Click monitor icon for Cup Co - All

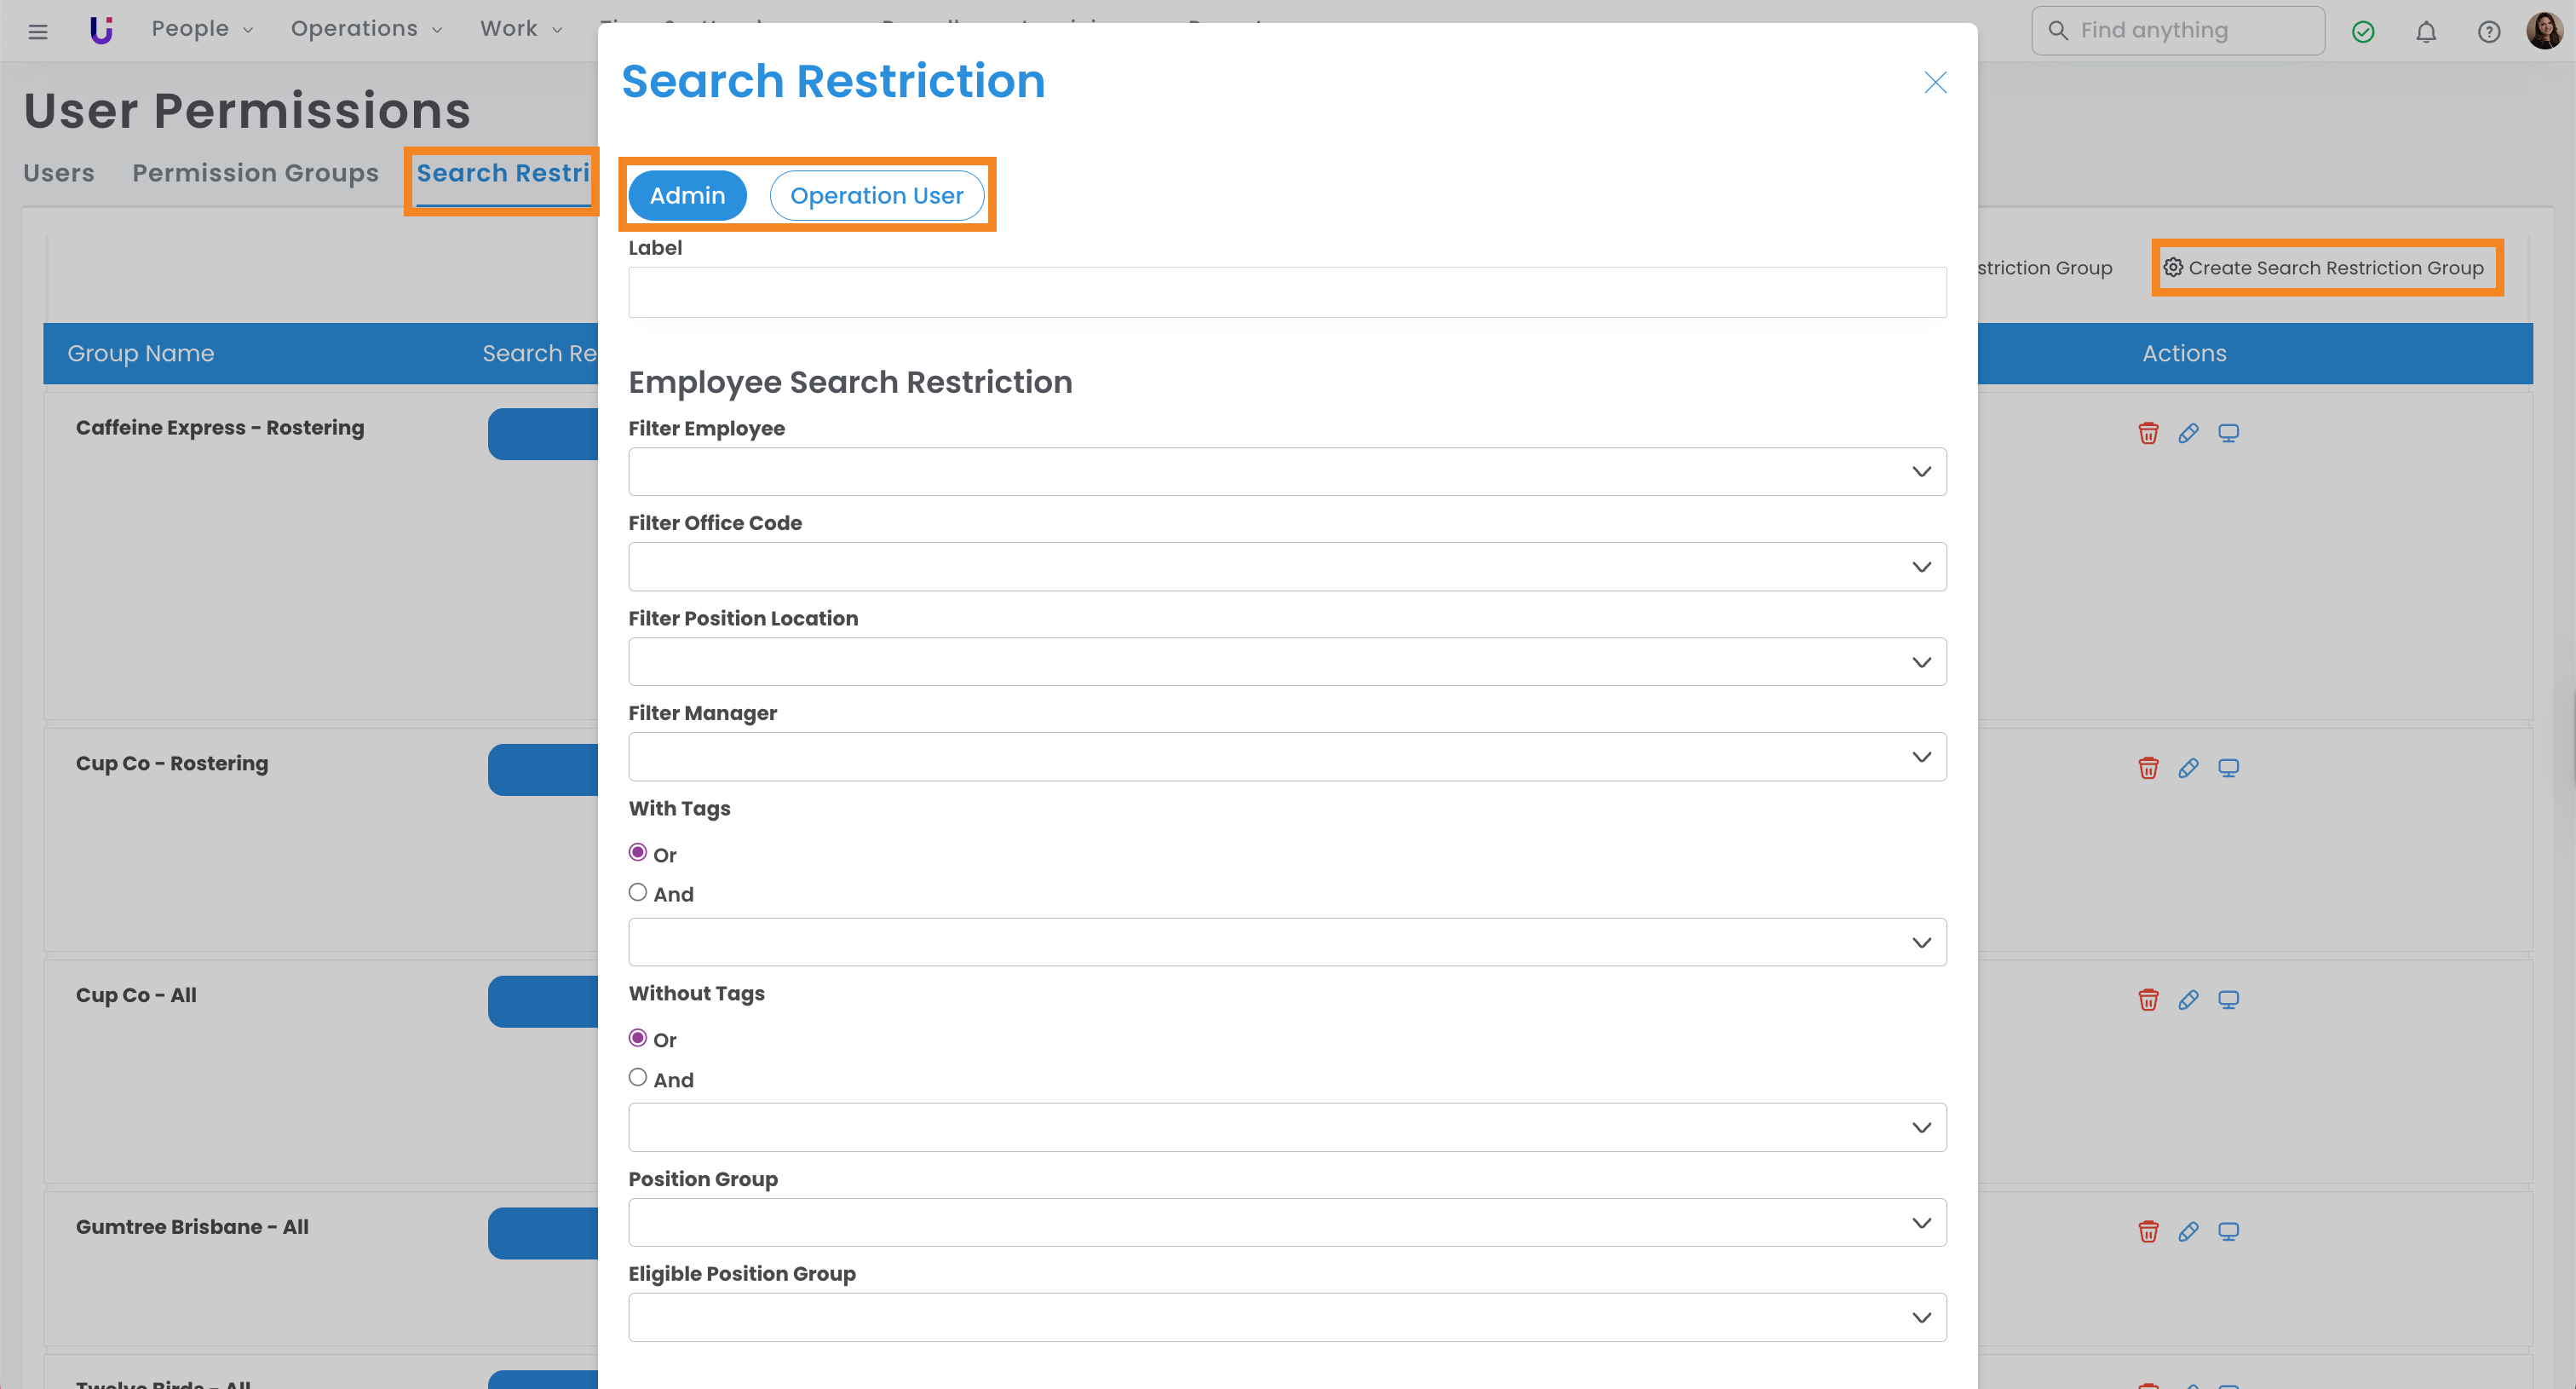click(2227, 1000)
